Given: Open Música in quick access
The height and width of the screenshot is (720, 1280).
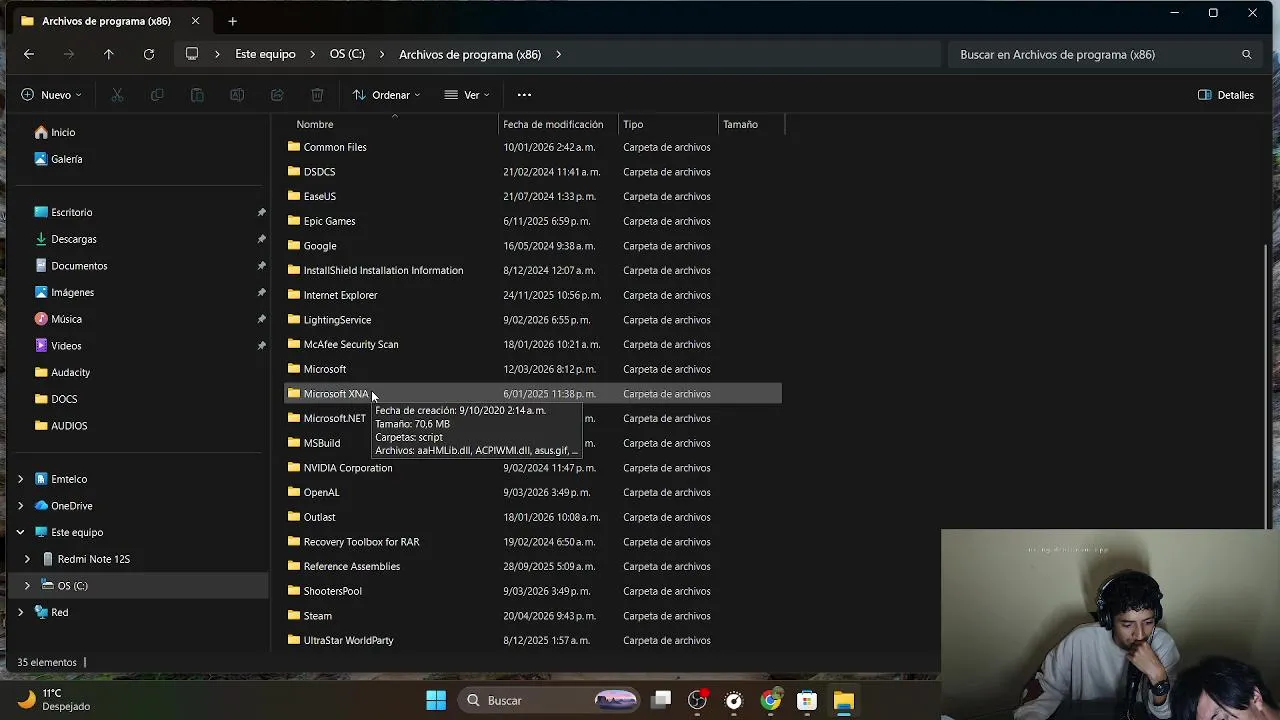Looking at the screenshot, I should point(66,319).
